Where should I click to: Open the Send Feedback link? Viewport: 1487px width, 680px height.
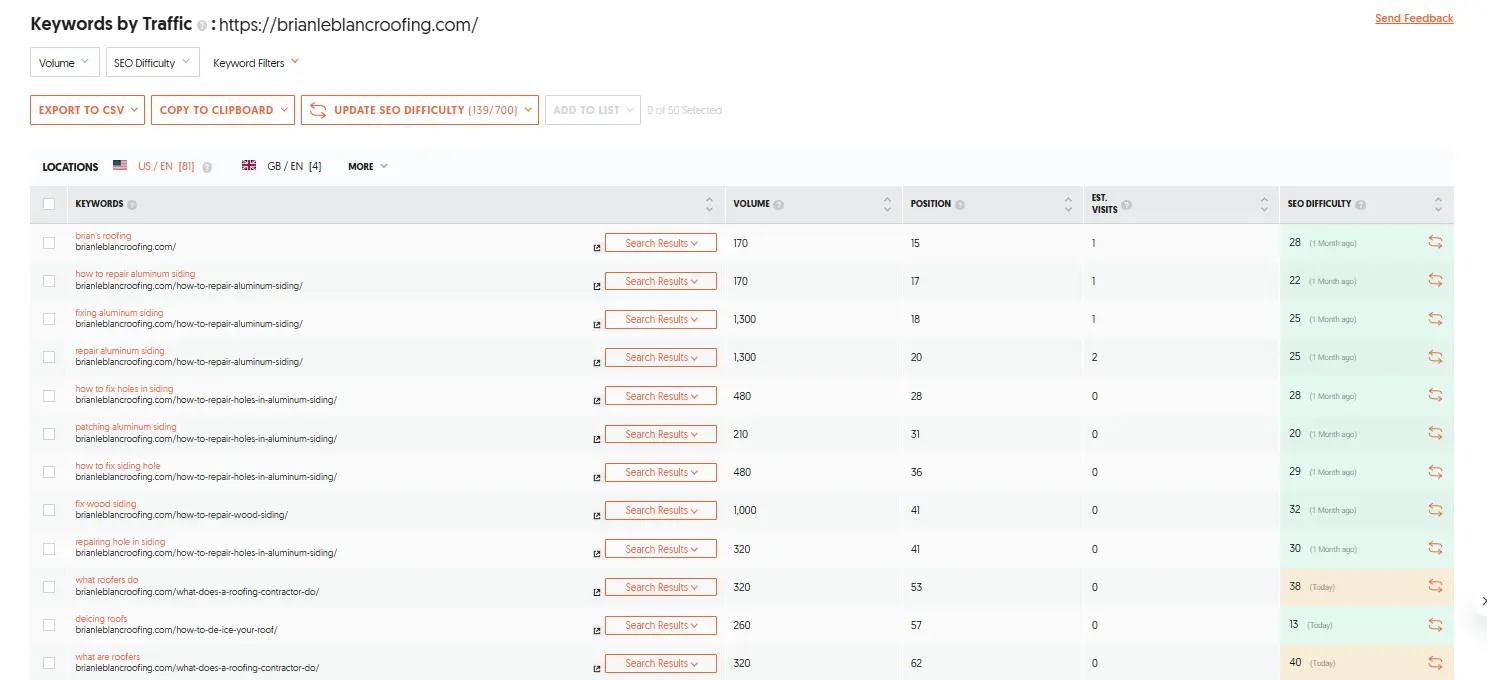[1413, 19]
